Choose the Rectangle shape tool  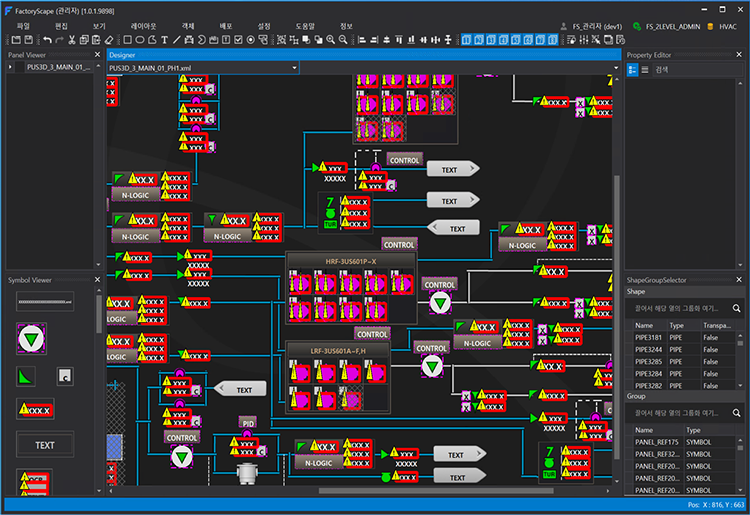126,39
